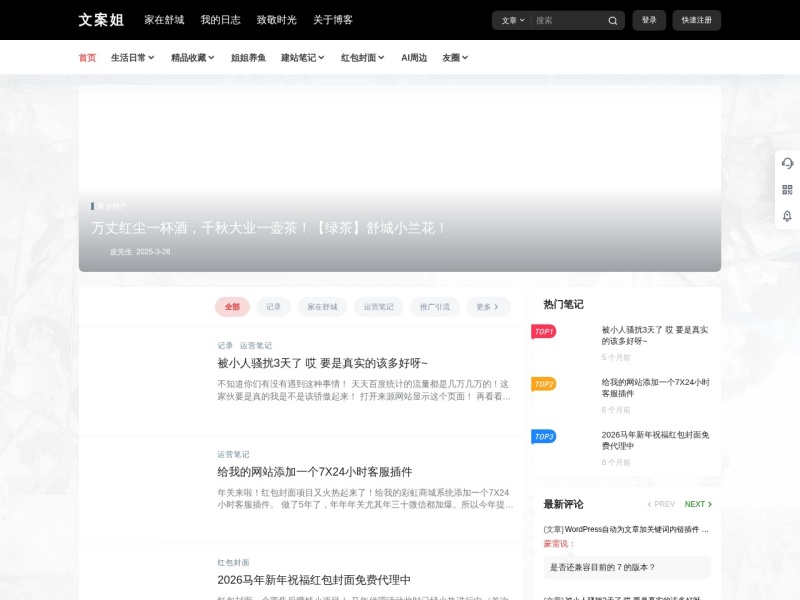Open hot note 2026马年新年祝福红包封面 in sidebar
Screen dimensions: 800x600
[655, 440]
